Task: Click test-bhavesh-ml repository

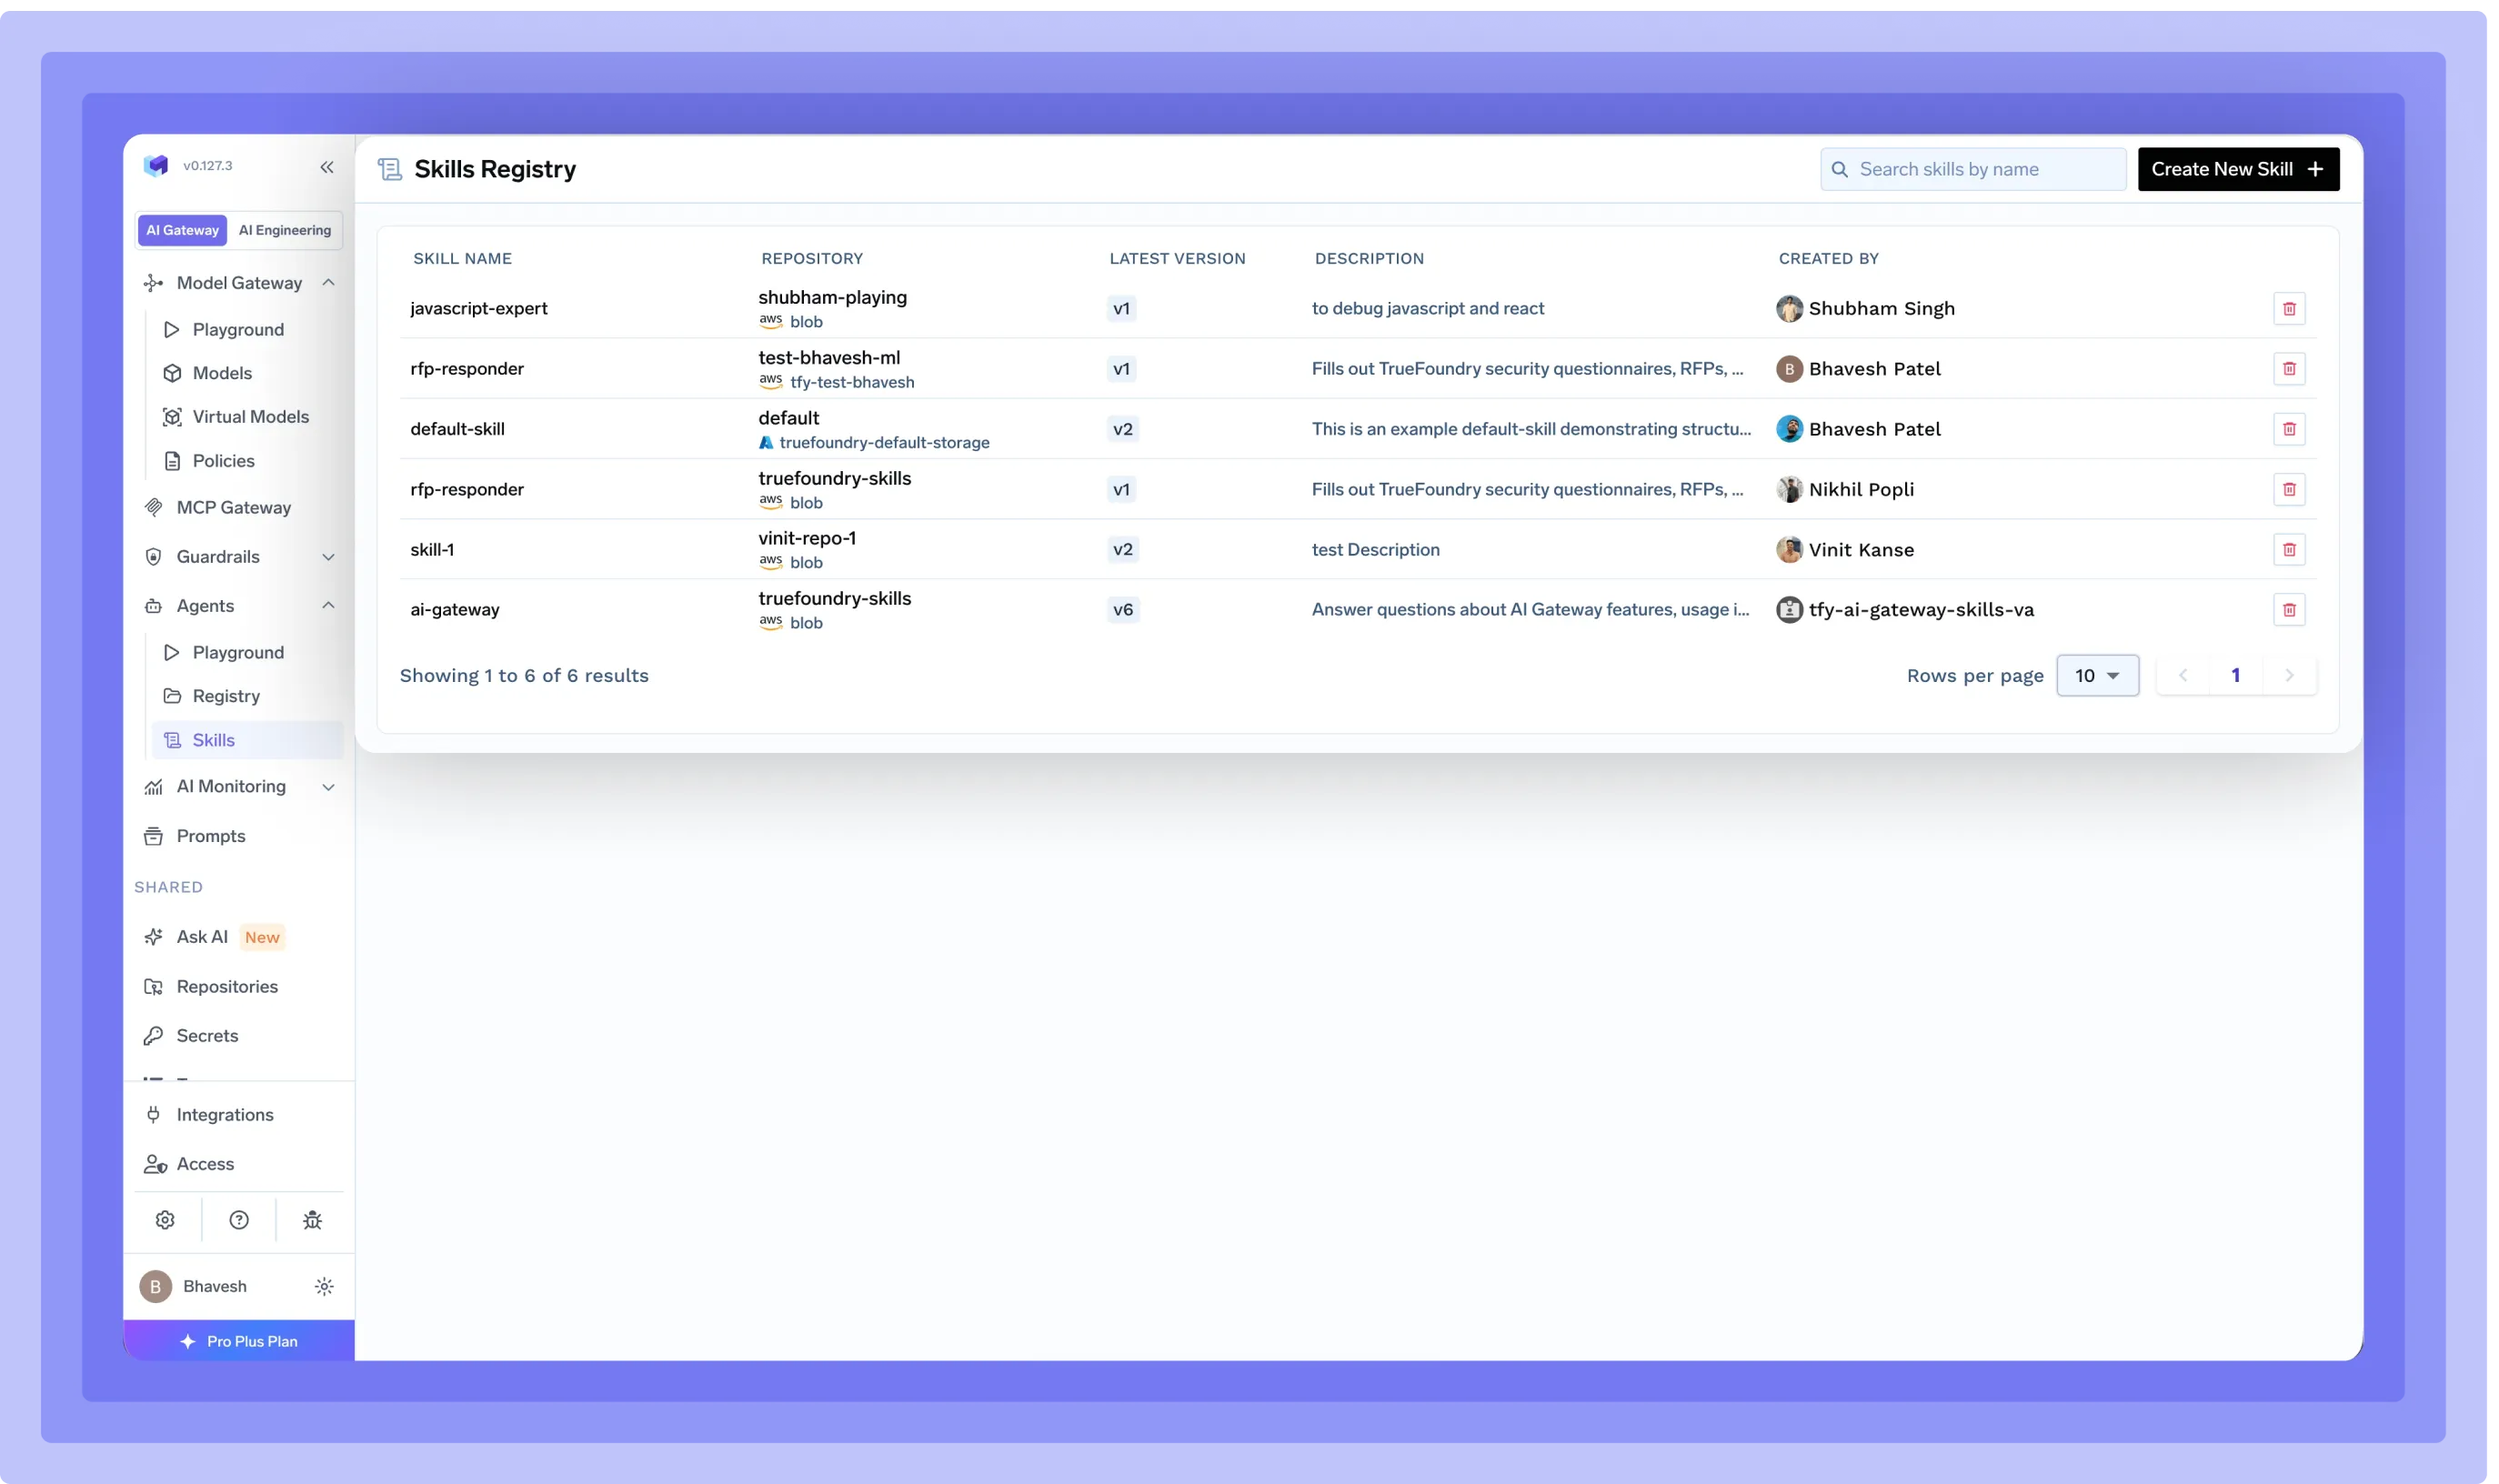Action: [x=829, y=357]
